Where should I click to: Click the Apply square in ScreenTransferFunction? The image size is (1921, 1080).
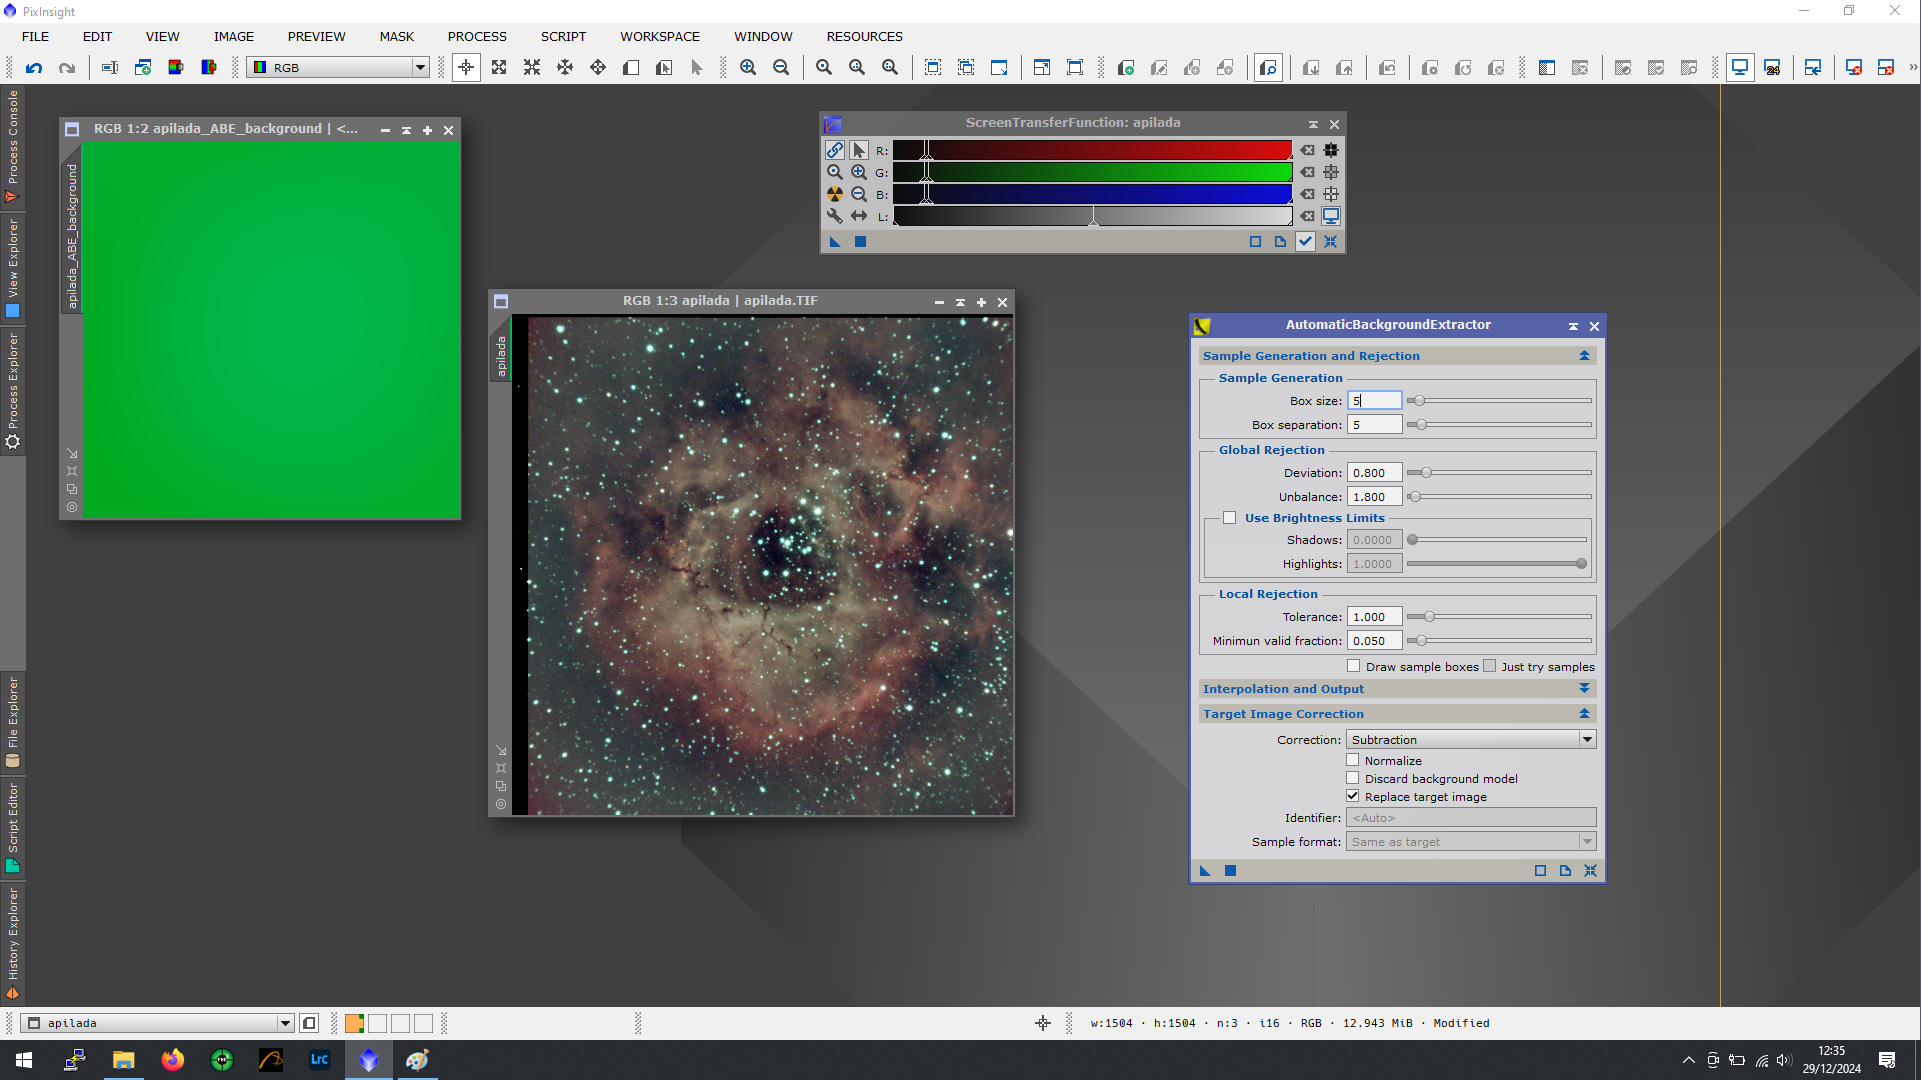pos(860,241)
